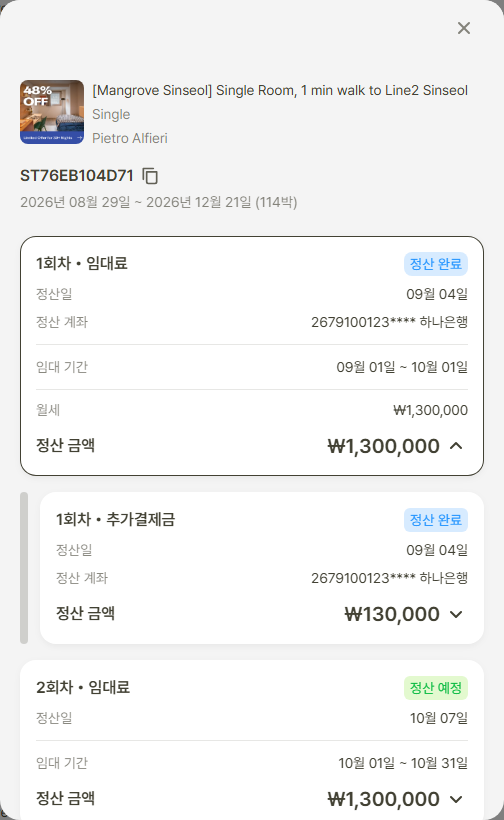Expand the 2회차 임대료 settlement amount
The width and height of the screenshot is (504, 820).
pos(456,799)
